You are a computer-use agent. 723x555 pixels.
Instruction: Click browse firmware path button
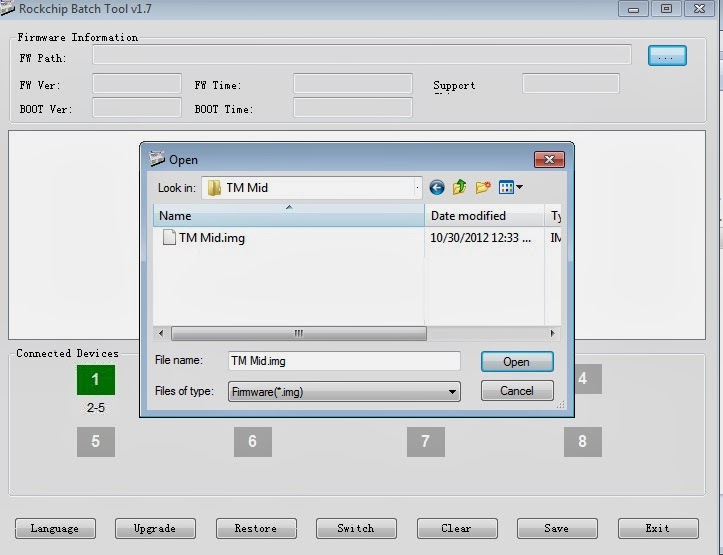point(667,56)
